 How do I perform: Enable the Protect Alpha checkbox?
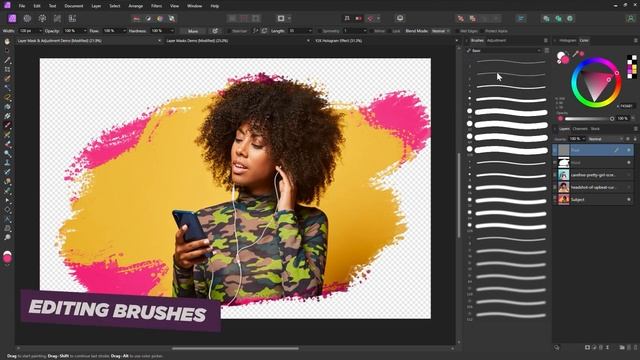click(482, 31)
